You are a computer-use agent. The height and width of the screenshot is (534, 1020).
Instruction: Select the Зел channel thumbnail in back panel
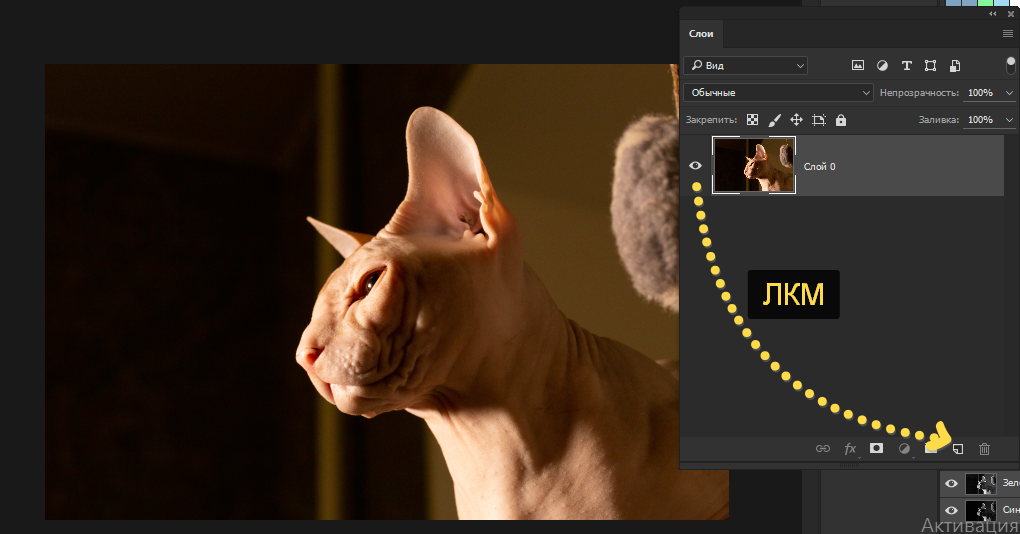(x=980, y=484)
